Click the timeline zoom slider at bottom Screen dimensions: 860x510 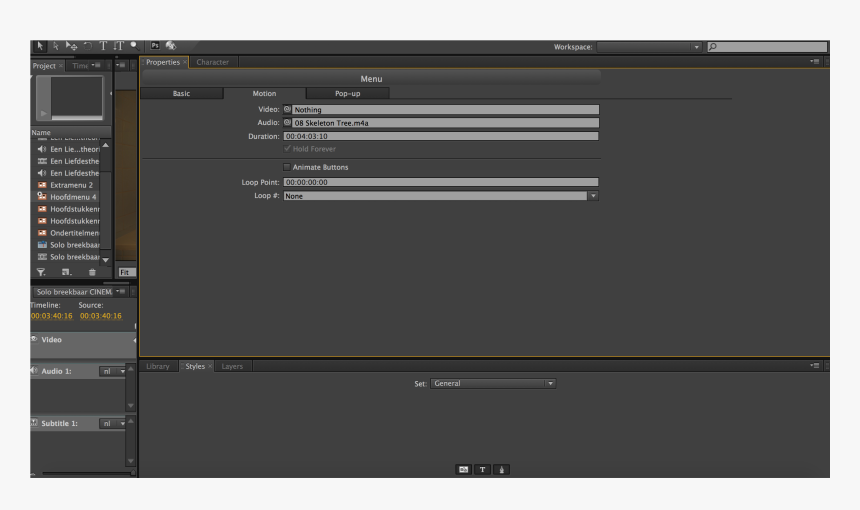[80, 474]
